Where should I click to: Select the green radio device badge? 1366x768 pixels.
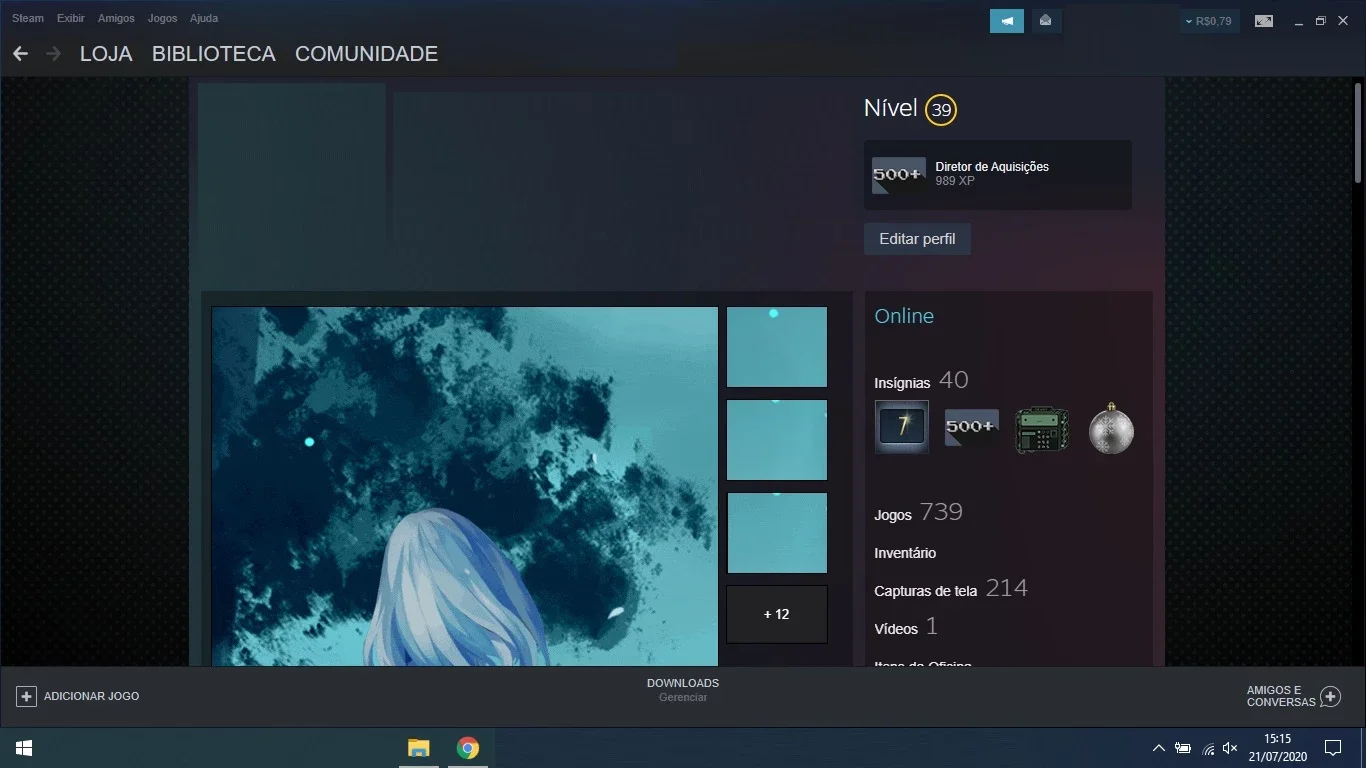[1042, 429]
